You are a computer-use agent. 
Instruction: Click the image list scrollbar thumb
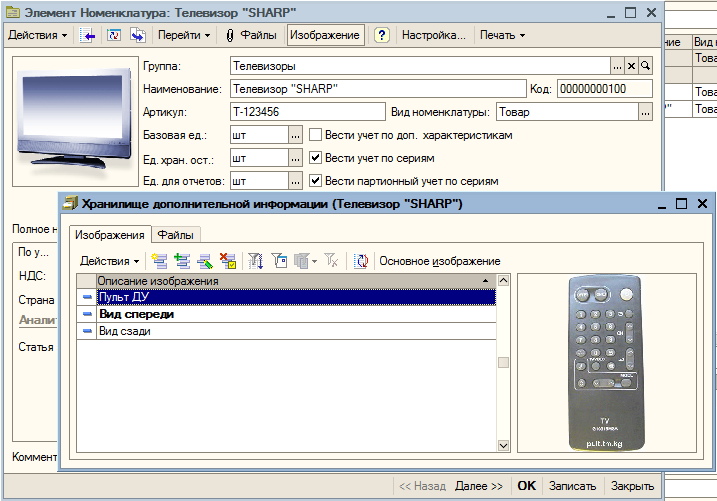pyautogui.click(x=503, y=362)
